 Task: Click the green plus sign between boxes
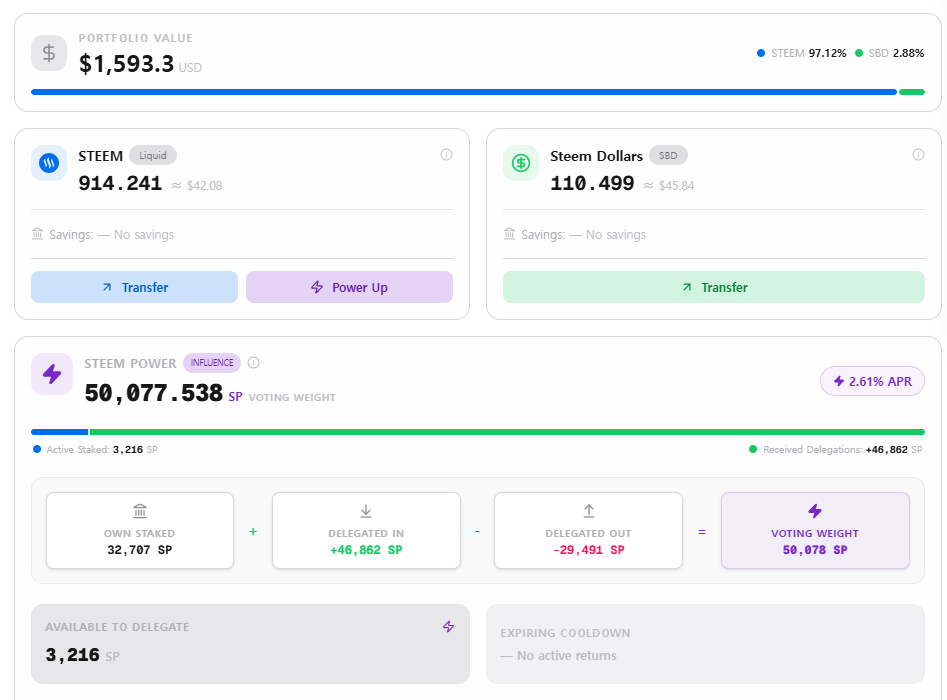click(x=253, y=531)
